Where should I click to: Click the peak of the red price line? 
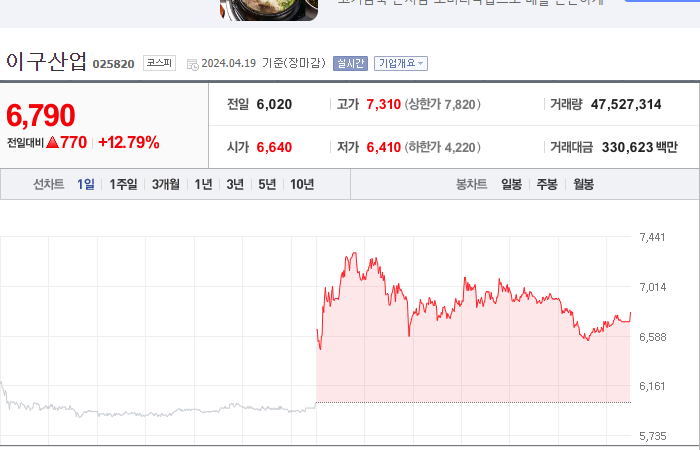tap(355, 253)
